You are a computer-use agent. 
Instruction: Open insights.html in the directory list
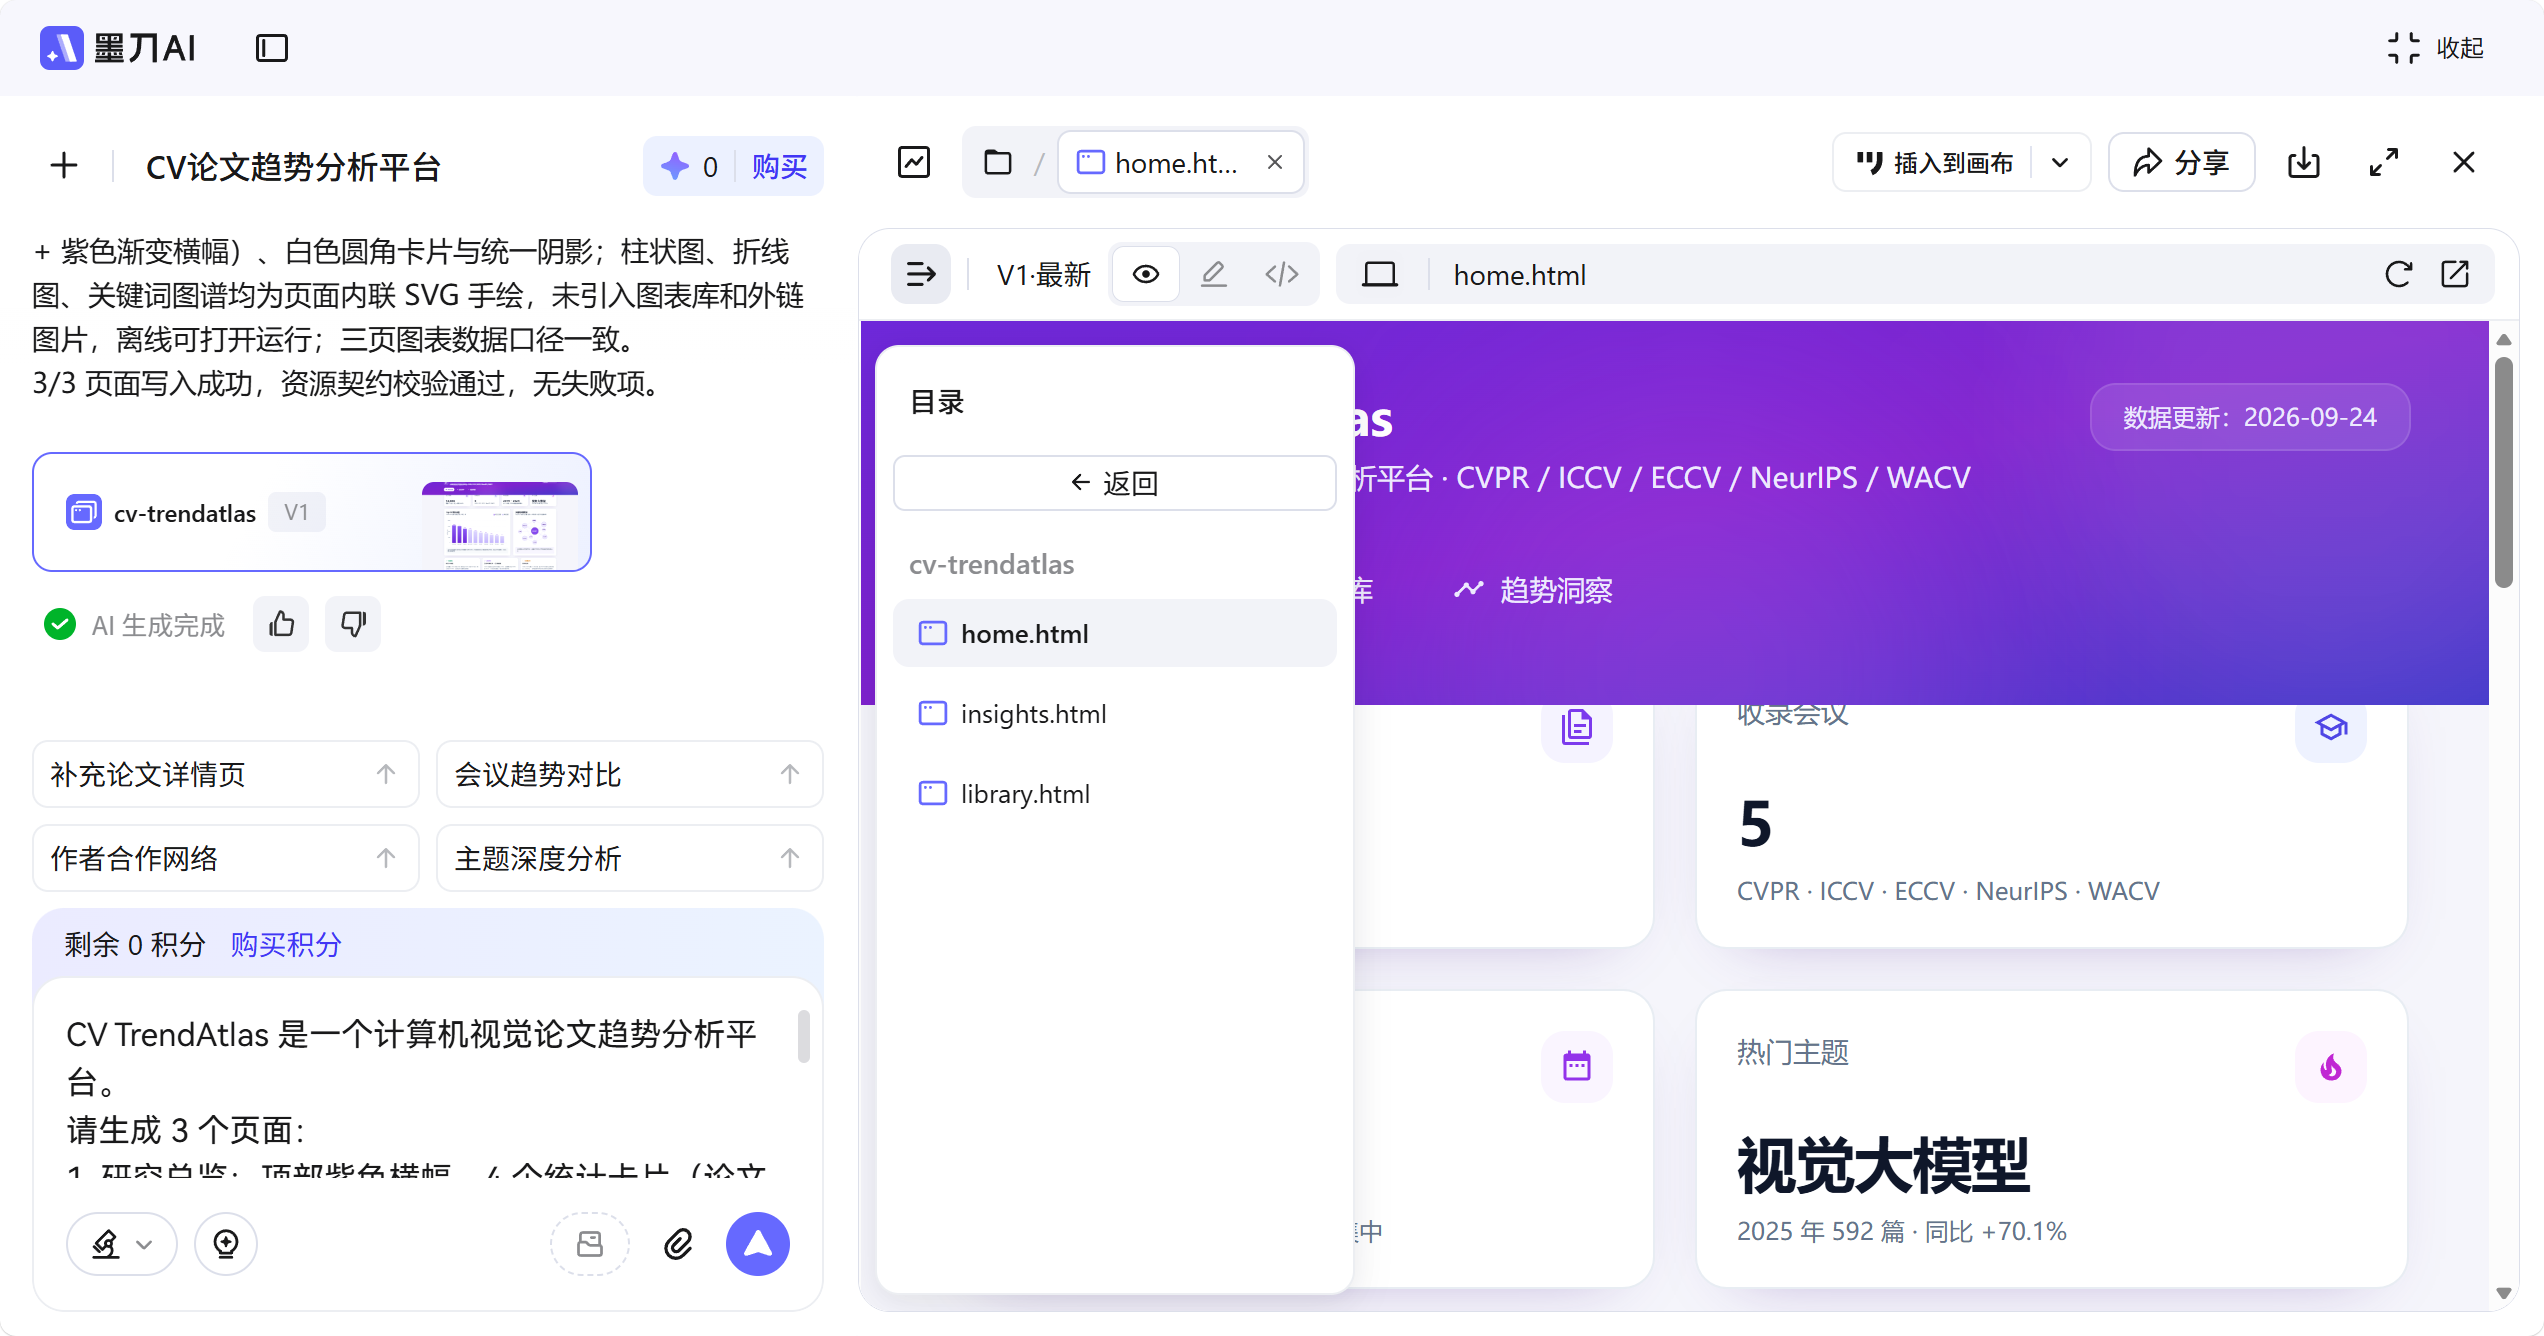(x=1114, y=713)
